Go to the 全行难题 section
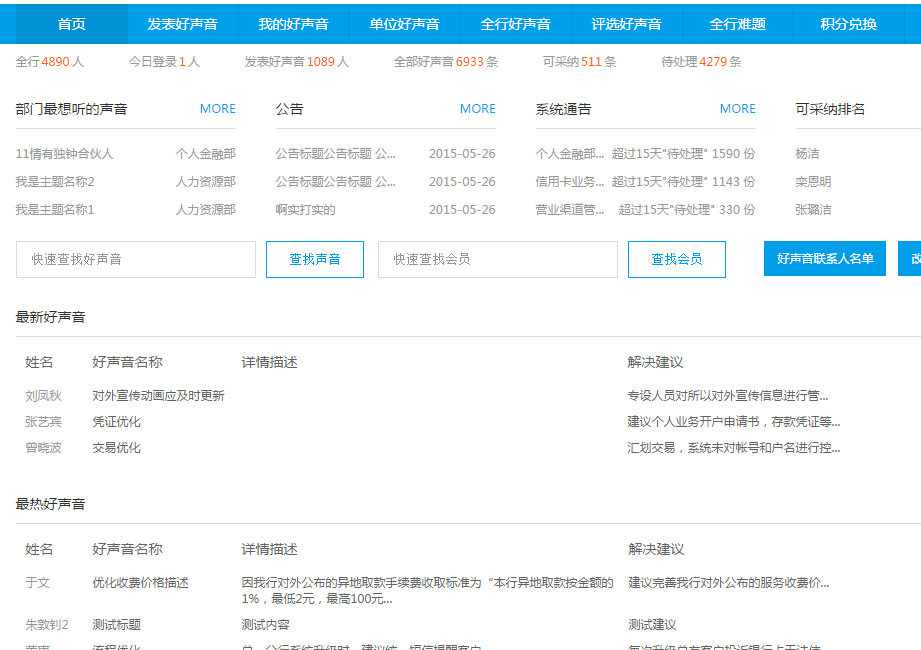Image resolution: width=921 pixels, height=650 pixels. [x=736, y=23]
